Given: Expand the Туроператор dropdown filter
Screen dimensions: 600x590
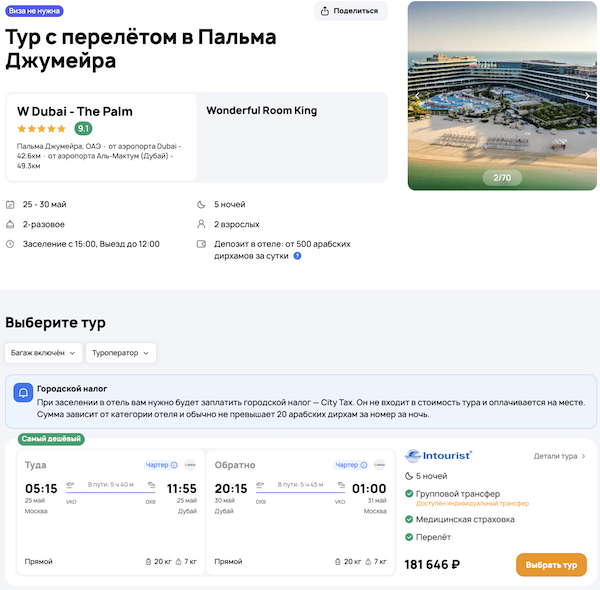Looking at the screenshot, I should pos(121,353).
